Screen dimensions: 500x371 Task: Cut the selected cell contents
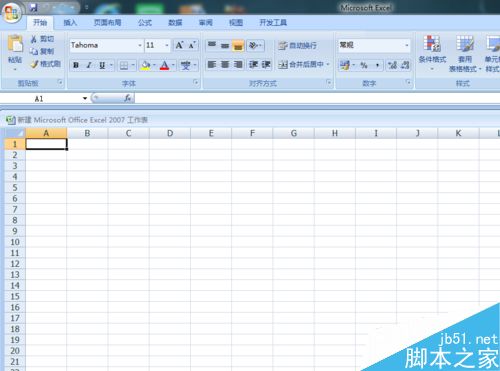tap(42, 39)
